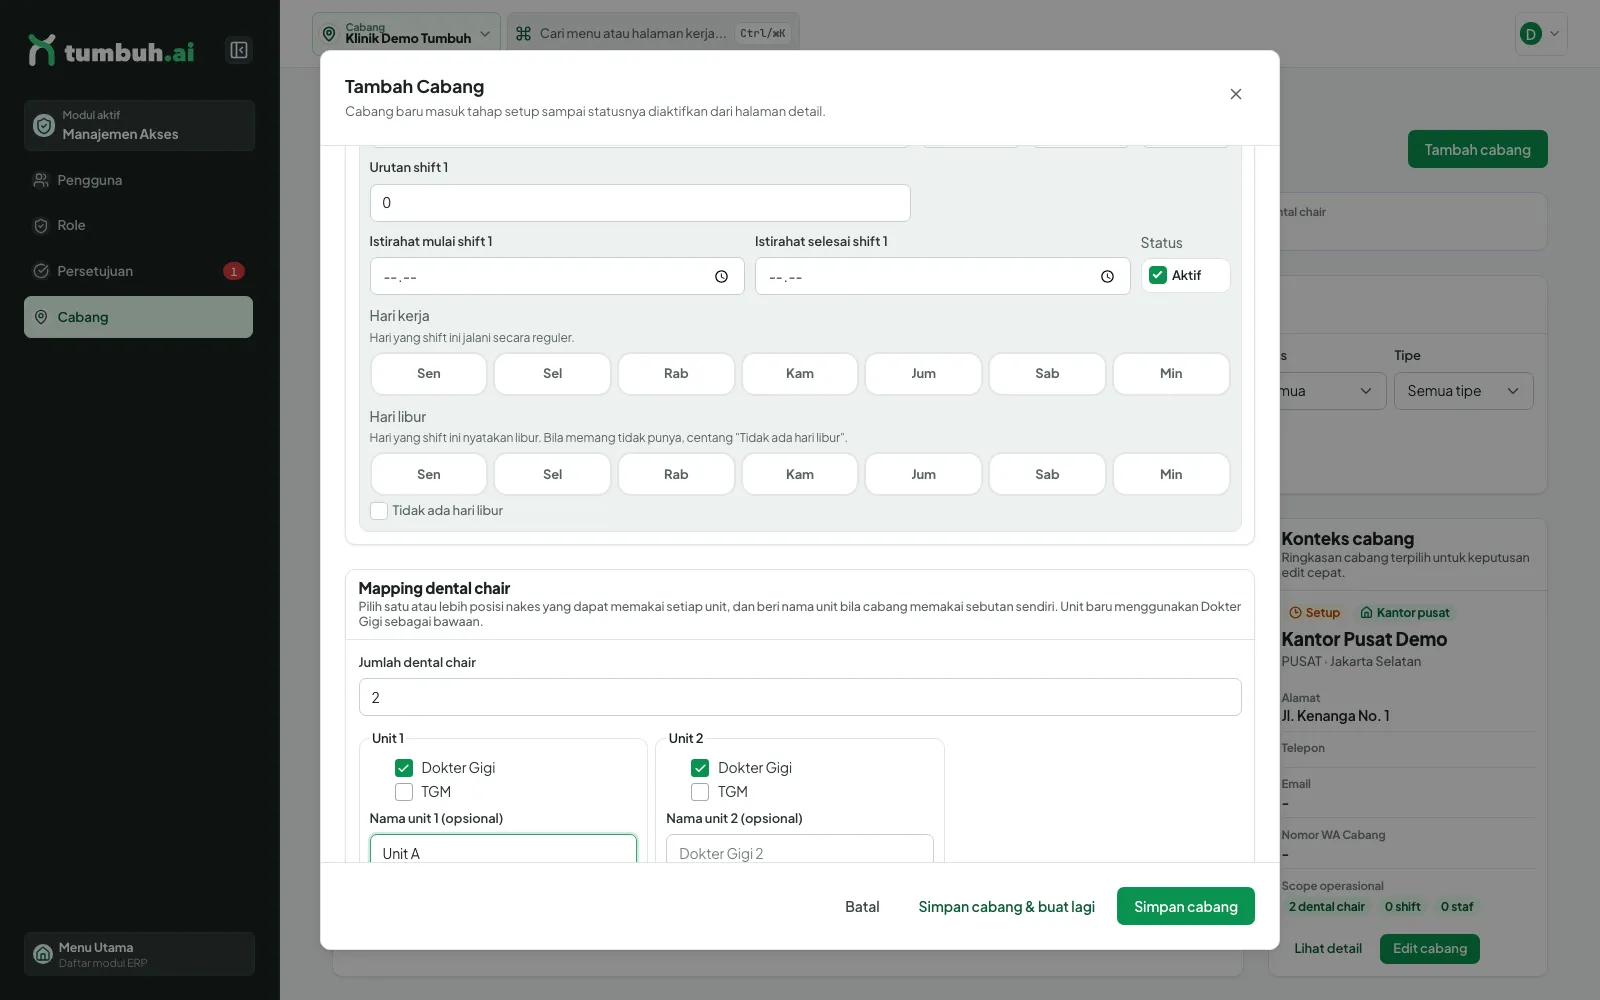The image size is (1600, 1000).
Task: Select Min as Hari libur
Action: point(1171,474)
